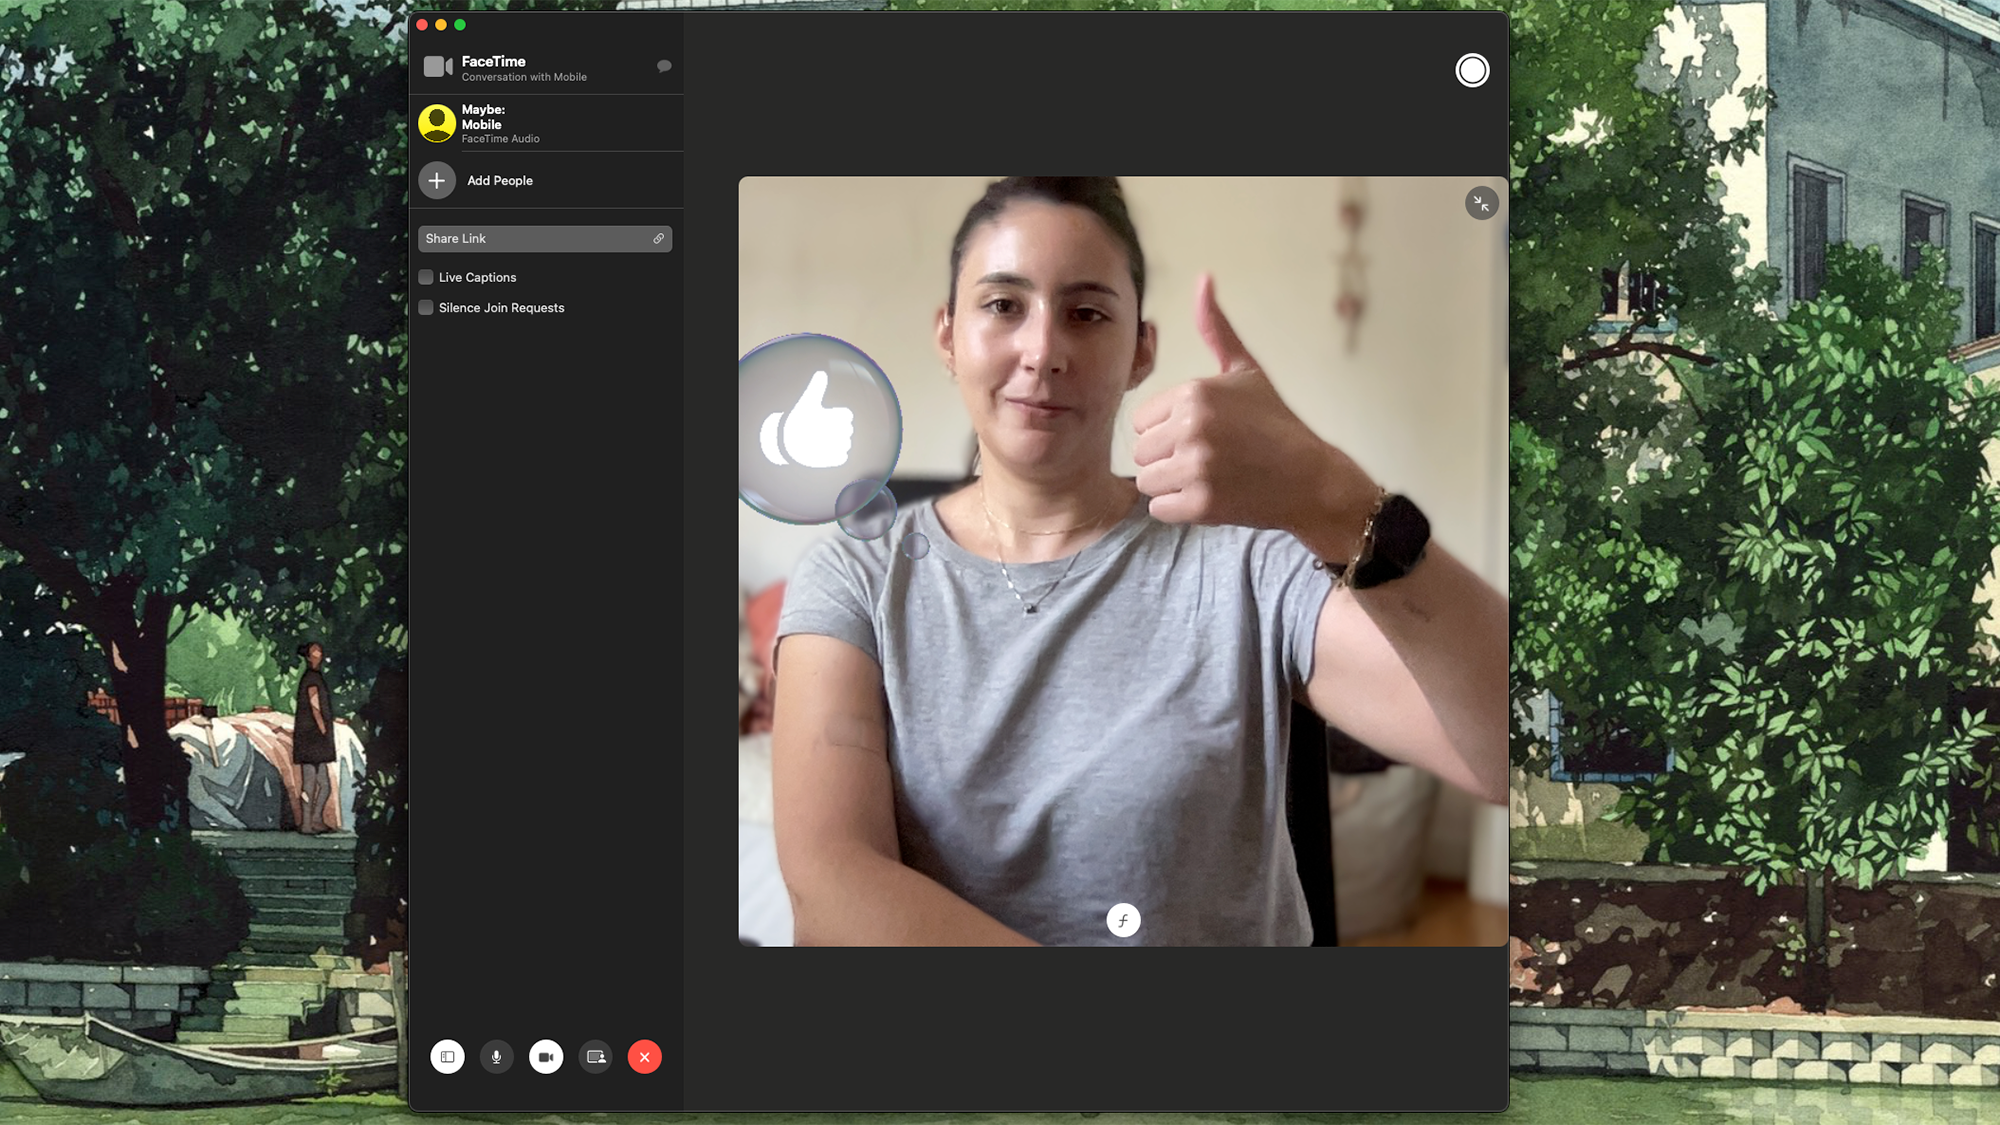Enable Live Captions checkbox
The image size is (2000, 1125).
pyautogui.click(x=426, y=276)
